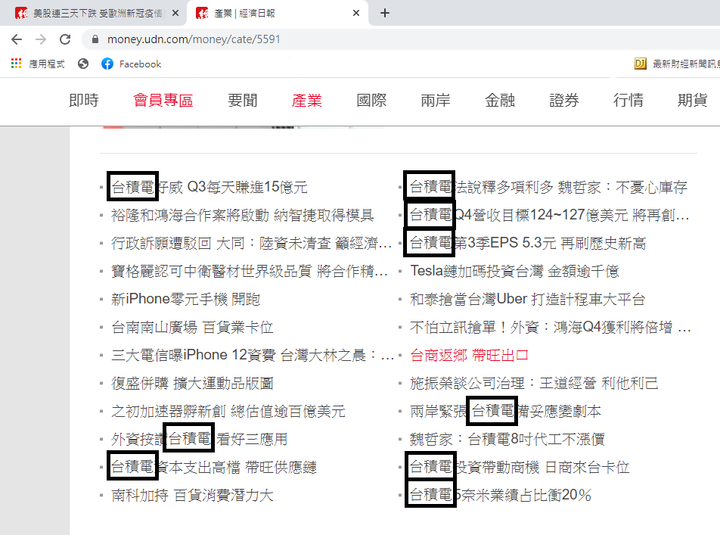Open article 之初加速器孵新創

(228, 411)
